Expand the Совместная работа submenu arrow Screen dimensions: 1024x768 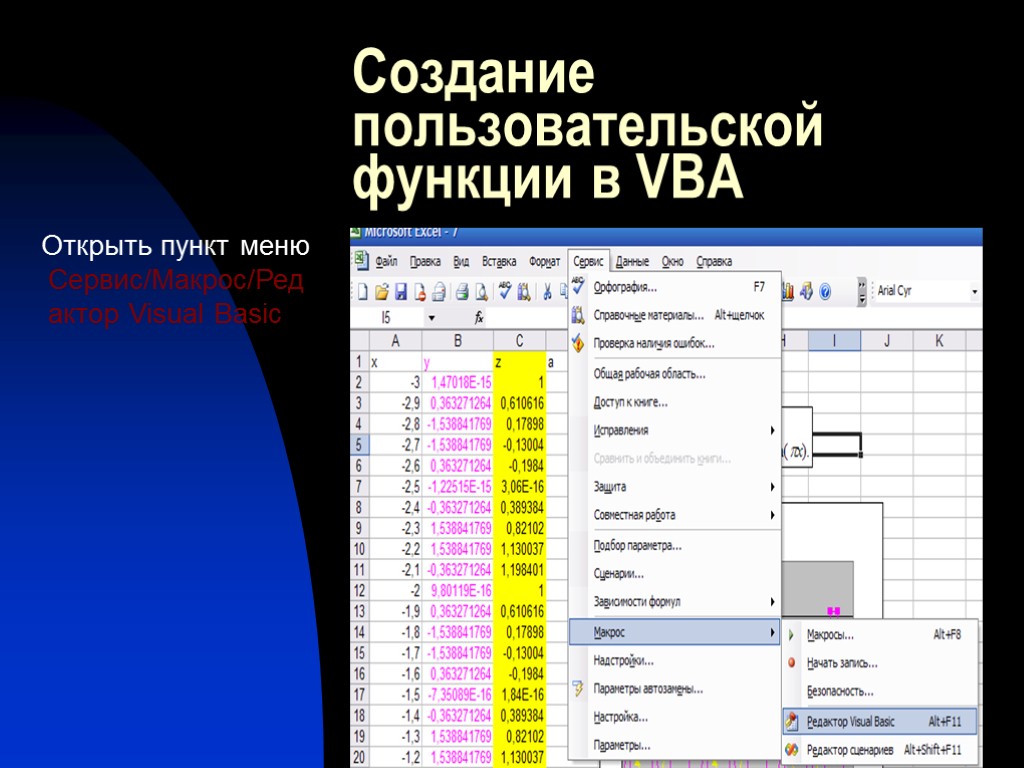pos(772,515)
